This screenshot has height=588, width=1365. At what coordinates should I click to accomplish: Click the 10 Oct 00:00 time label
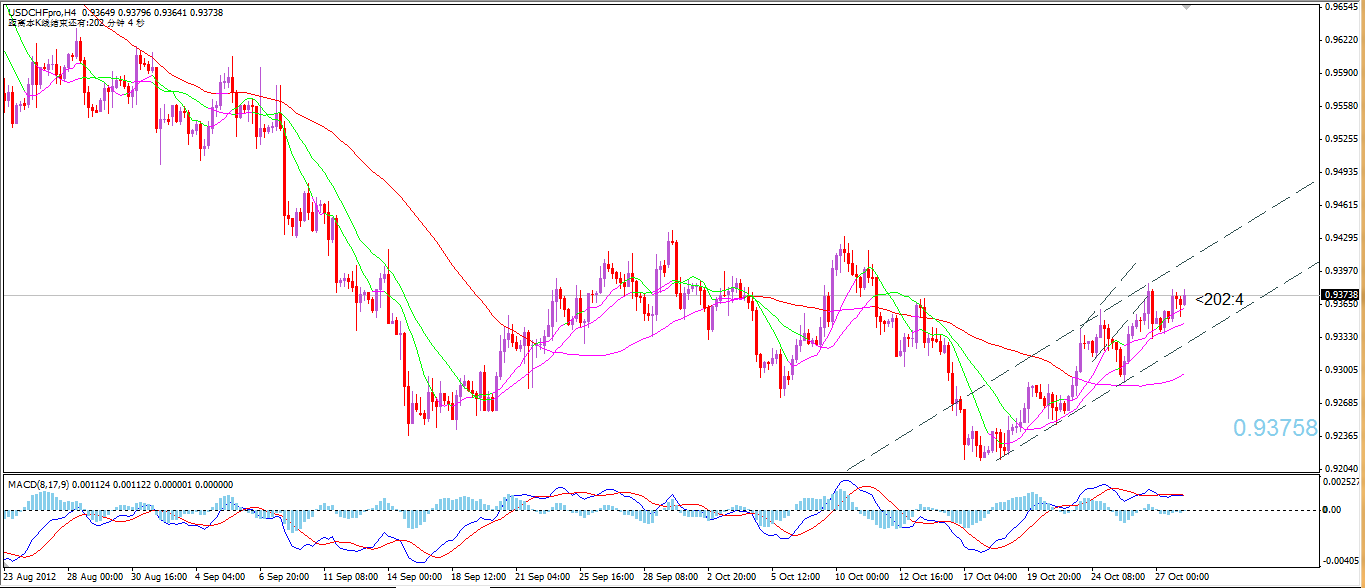pos(862,578)
